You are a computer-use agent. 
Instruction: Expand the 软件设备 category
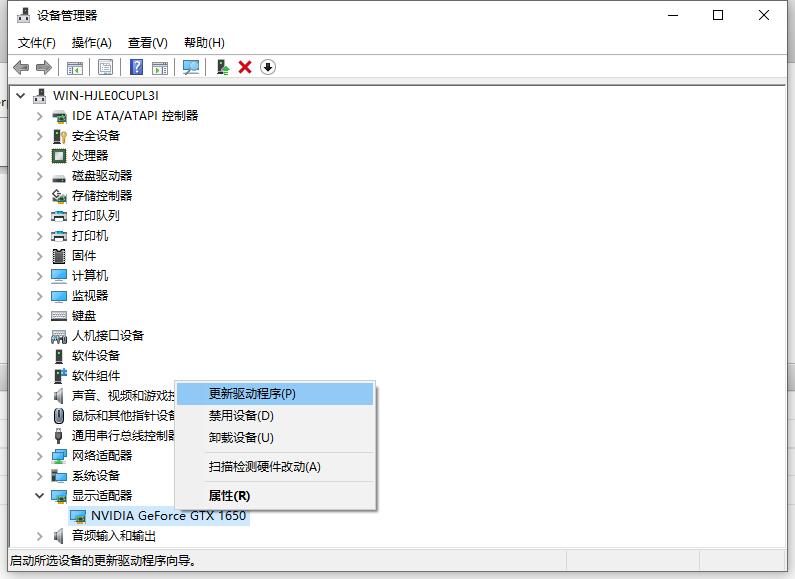click(40, 356)
